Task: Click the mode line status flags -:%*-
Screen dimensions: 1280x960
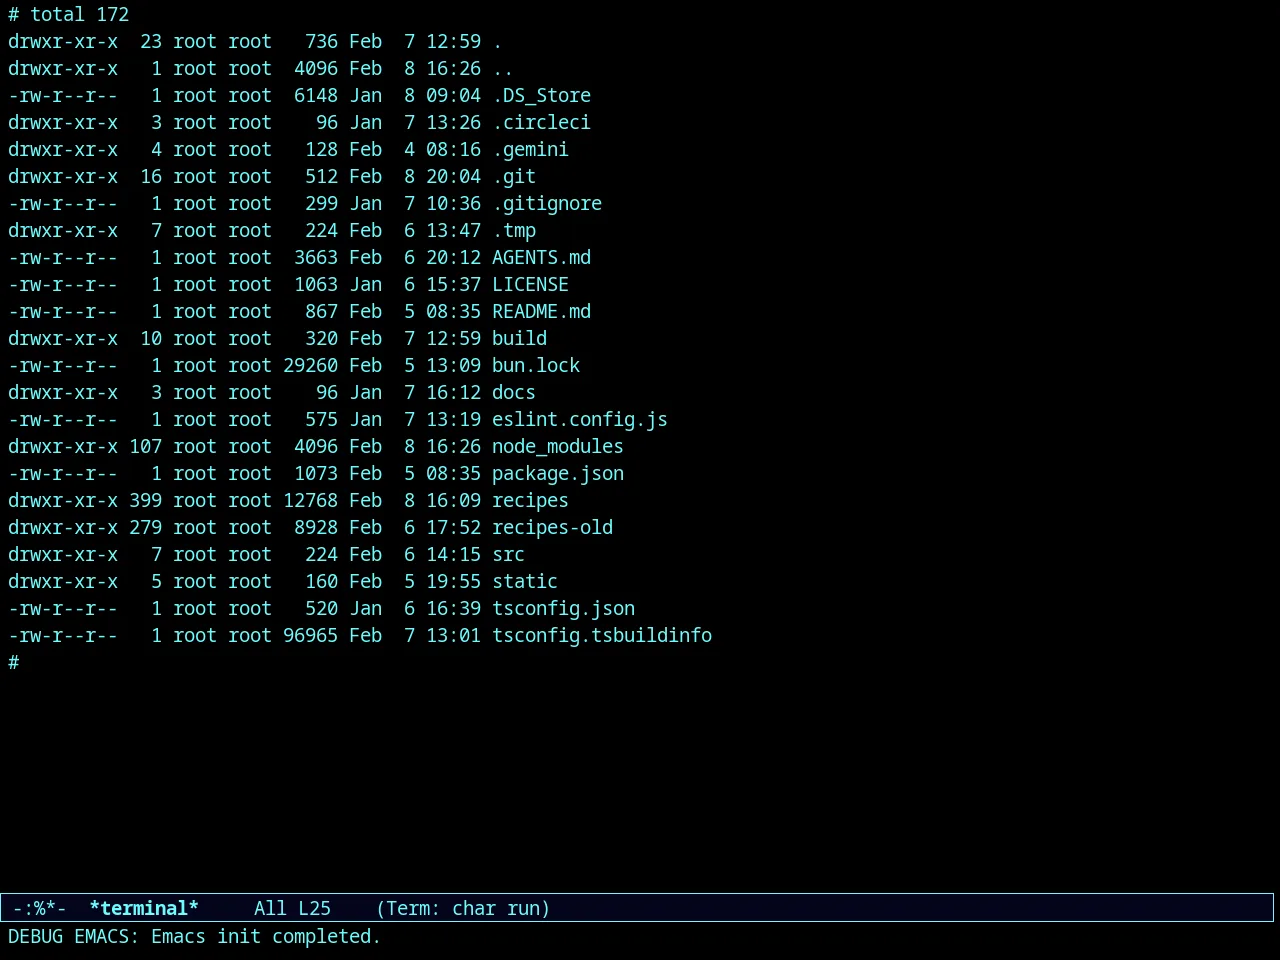Action: point(40,908)
